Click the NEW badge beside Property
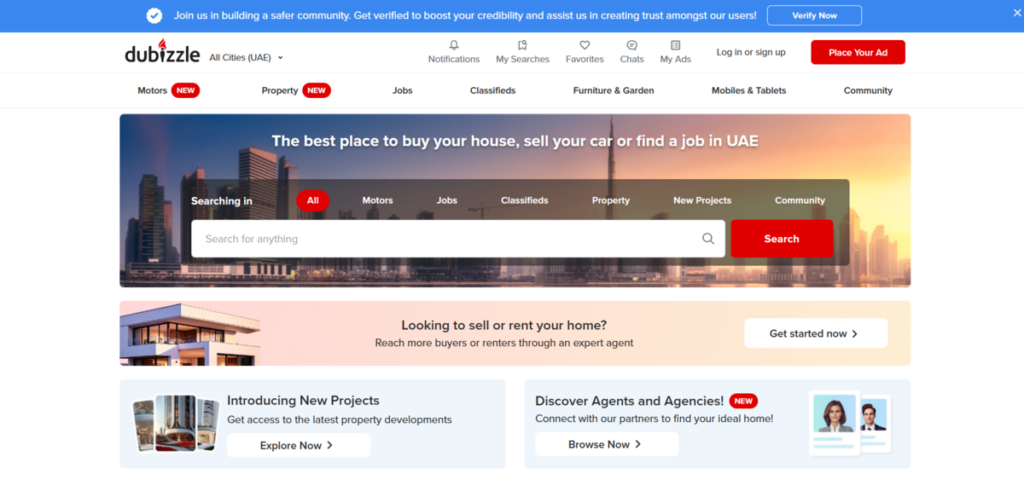The height and width of the screenshot is (480, 1024). click(x=317, y=91)
